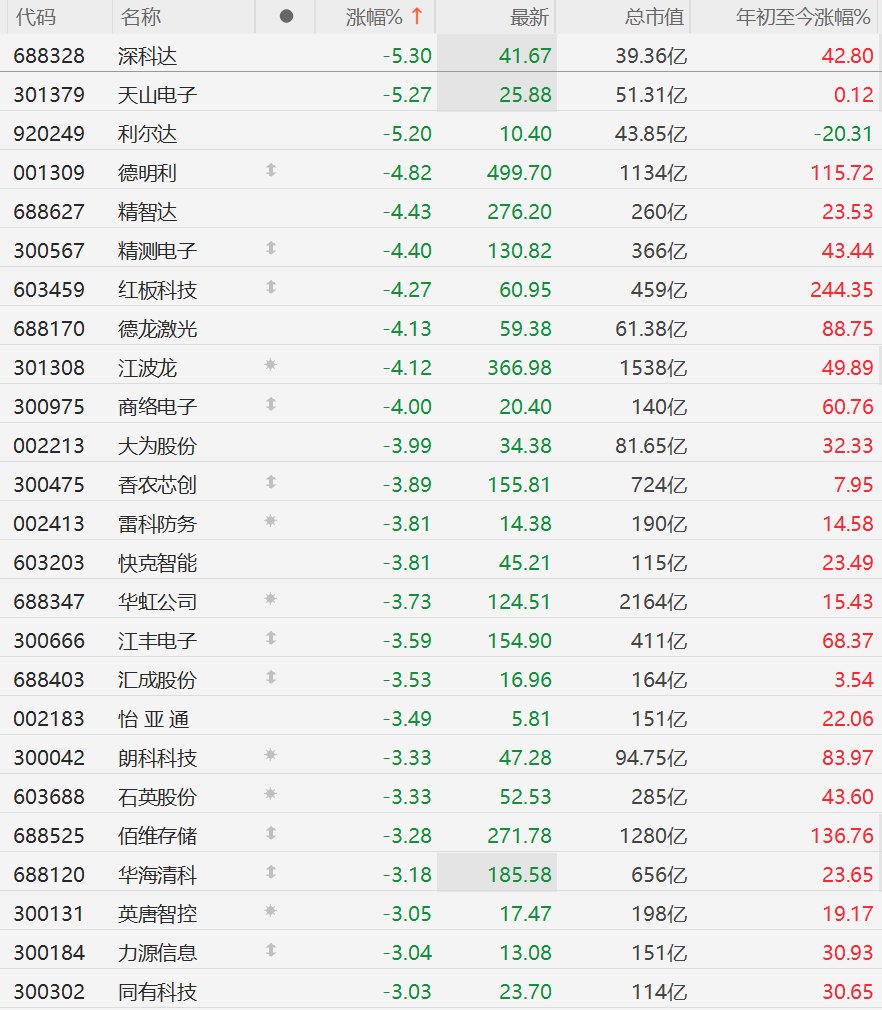Click the arrow icon beside 香农芯创
The height and width of the screenshot is (1010, 882).
pos(270,483)
